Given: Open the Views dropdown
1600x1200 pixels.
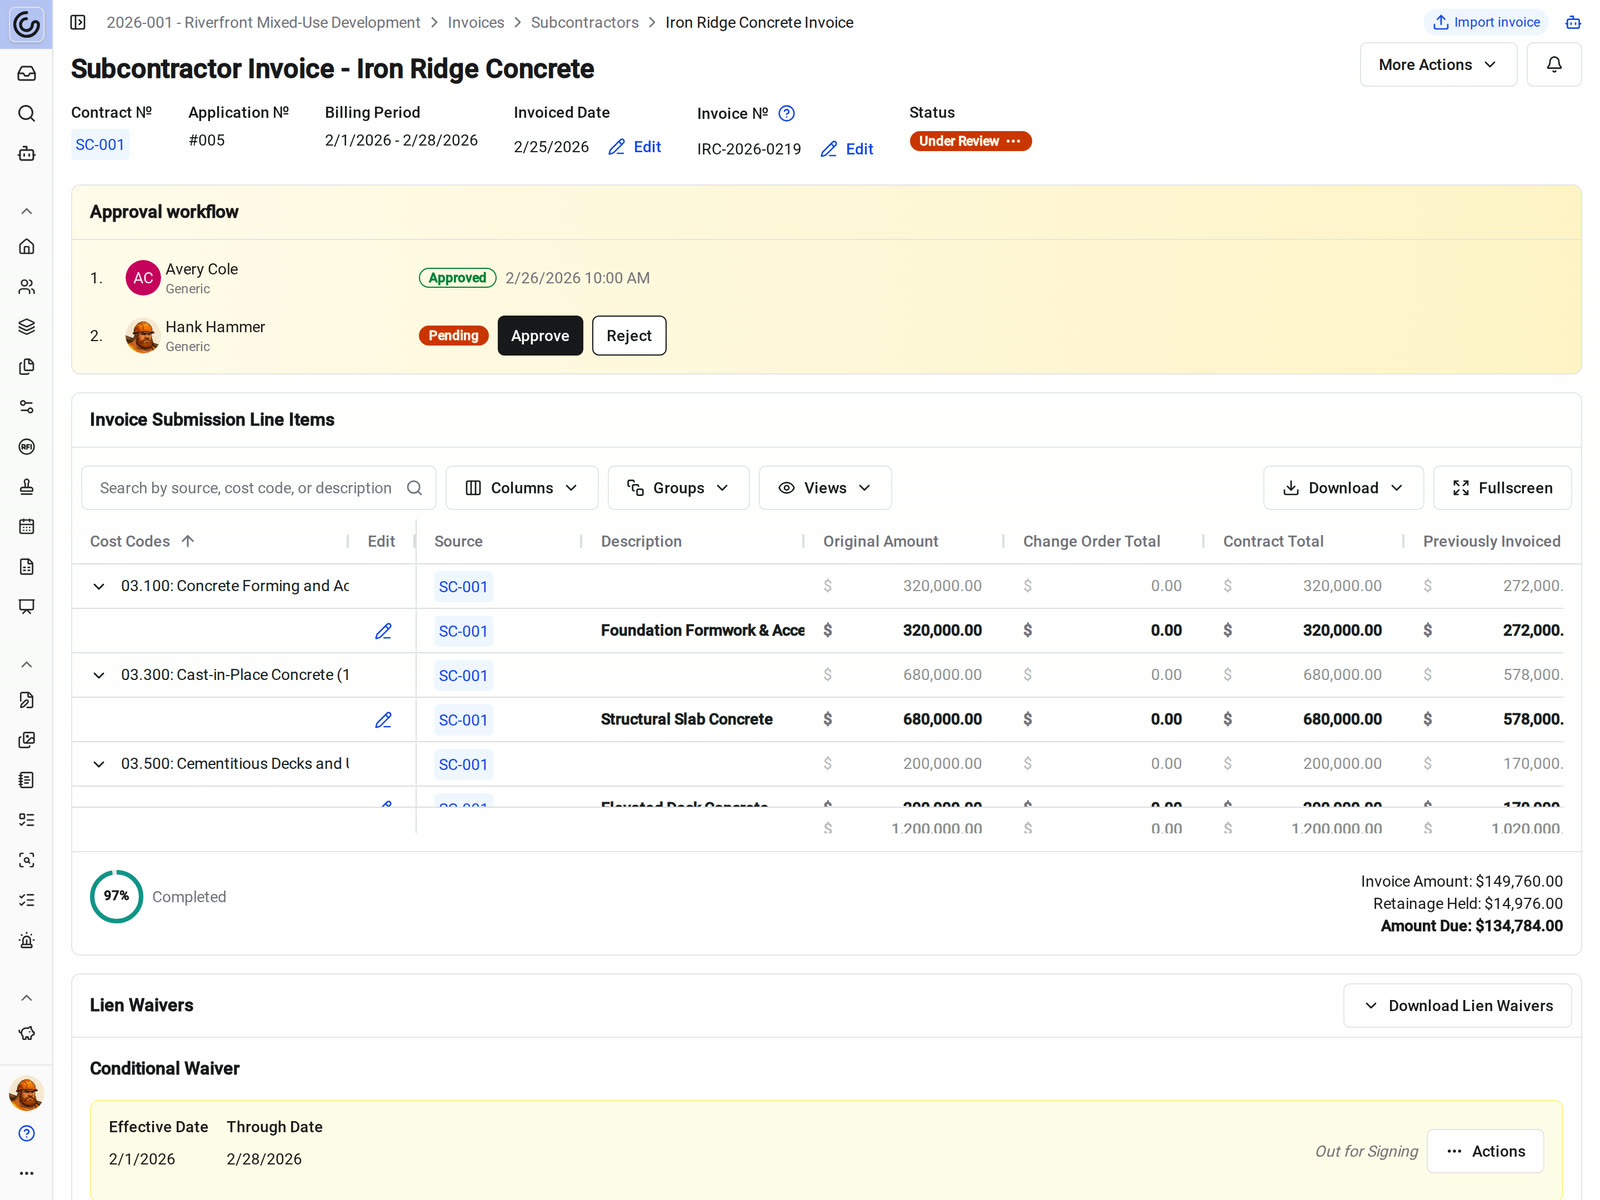Looking at the screenshot, I should (x=825, y=488).
